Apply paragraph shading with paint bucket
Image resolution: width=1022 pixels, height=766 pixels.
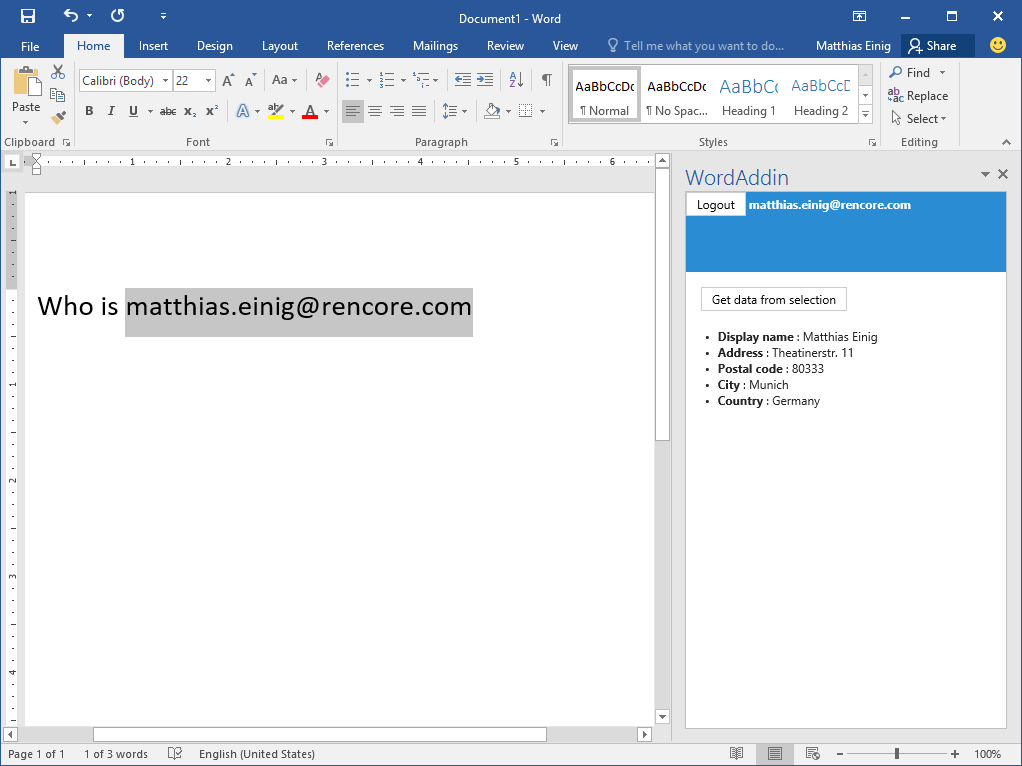point(493,111)
